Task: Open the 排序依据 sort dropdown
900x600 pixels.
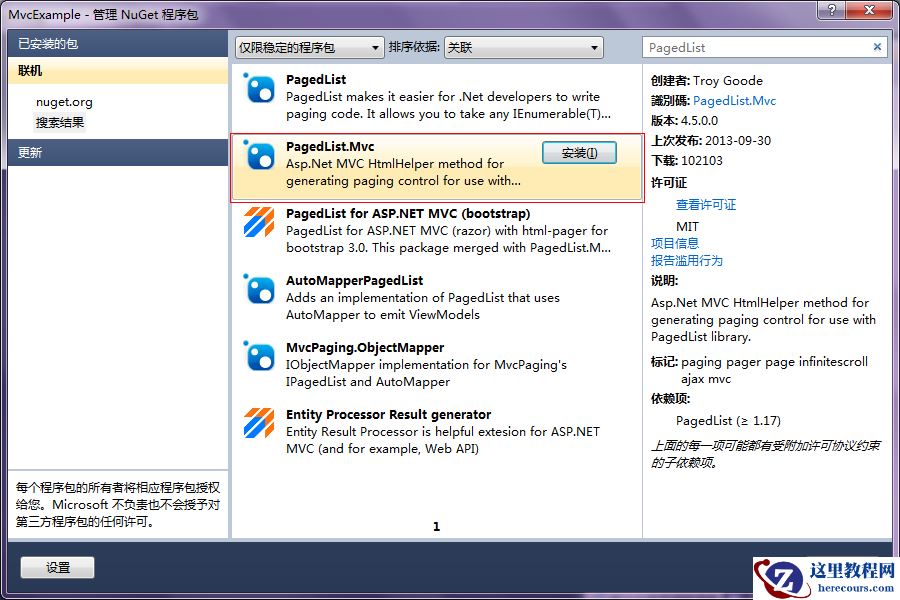Action: 523,47
